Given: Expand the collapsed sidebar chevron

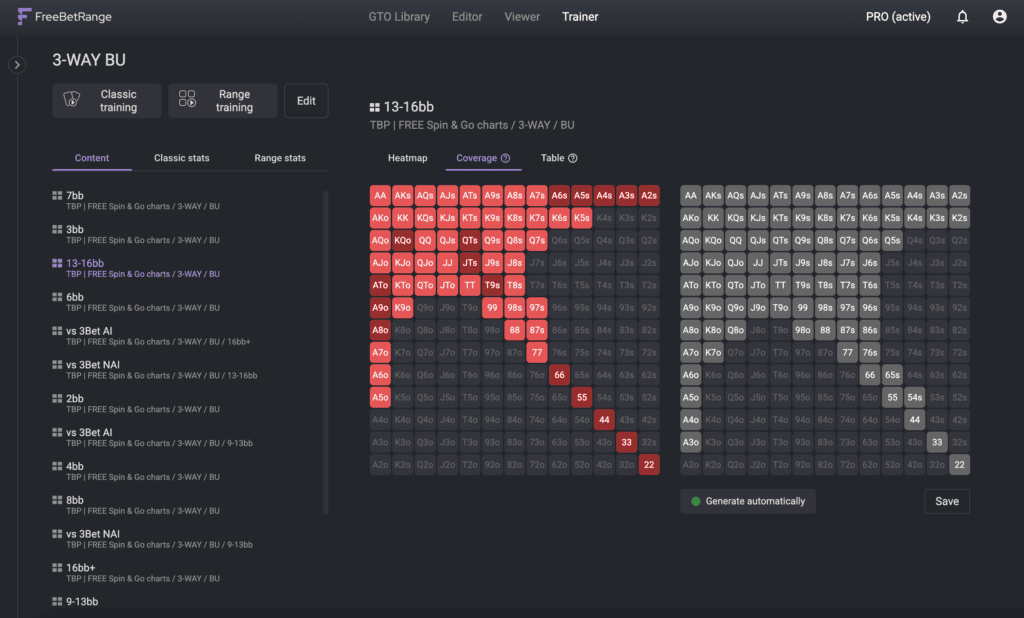Looking at the screenshot, I should (x=17, y=65).
